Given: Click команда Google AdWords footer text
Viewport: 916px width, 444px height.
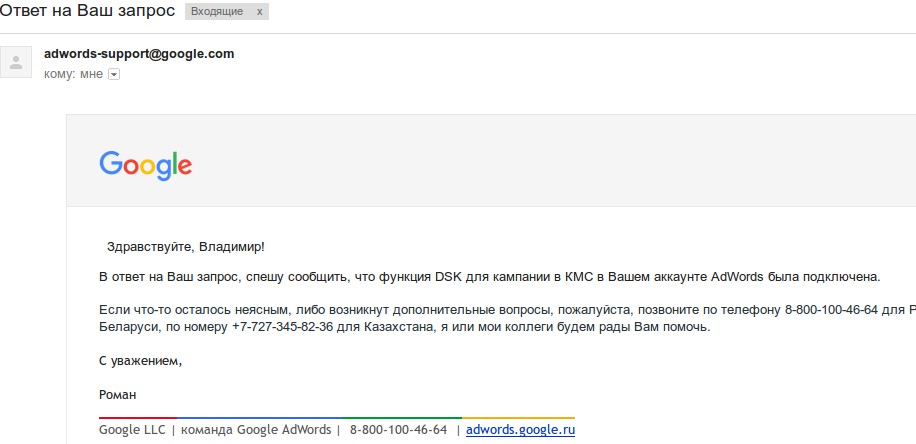Looking at the screenshot, I should click(256, 430).
